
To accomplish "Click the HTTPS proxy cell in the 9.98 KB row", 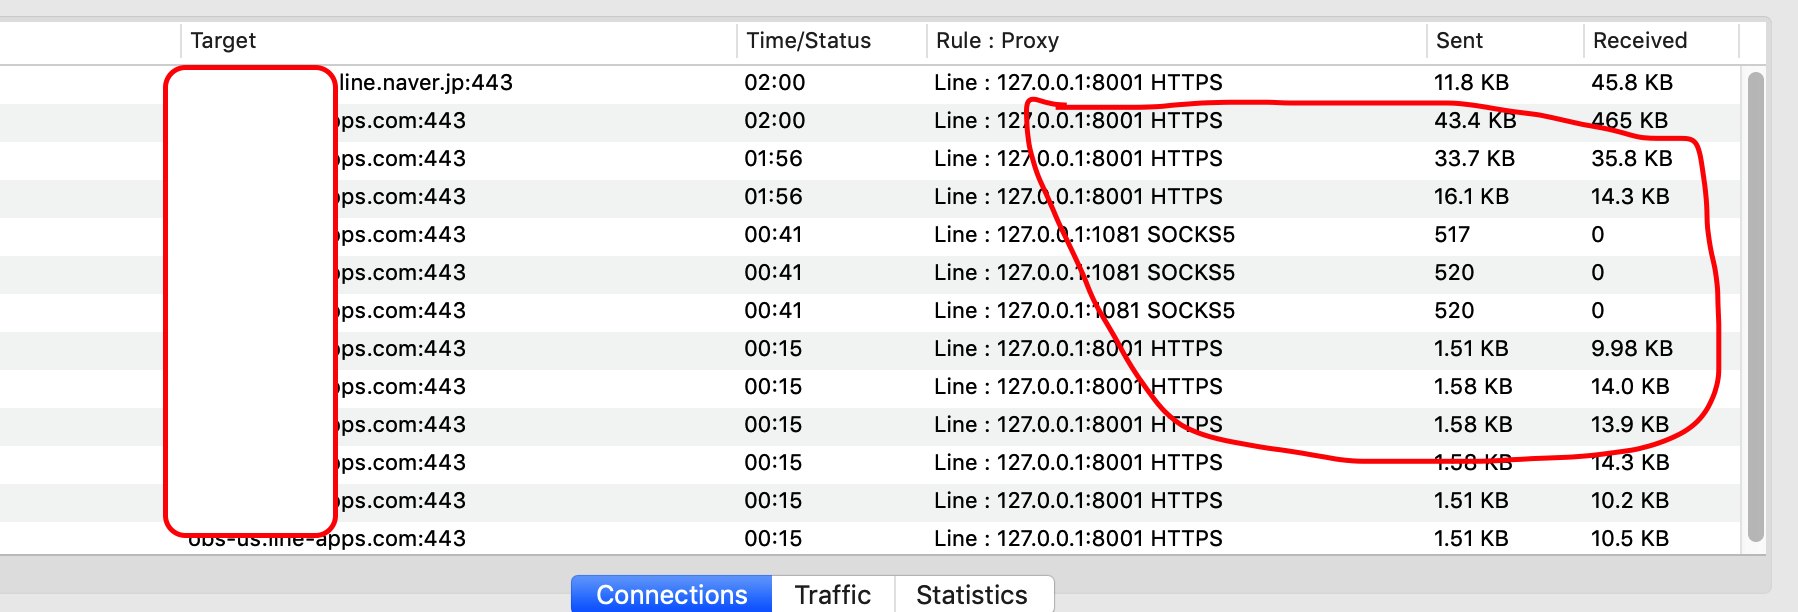I will click(x=1078, y=349).
